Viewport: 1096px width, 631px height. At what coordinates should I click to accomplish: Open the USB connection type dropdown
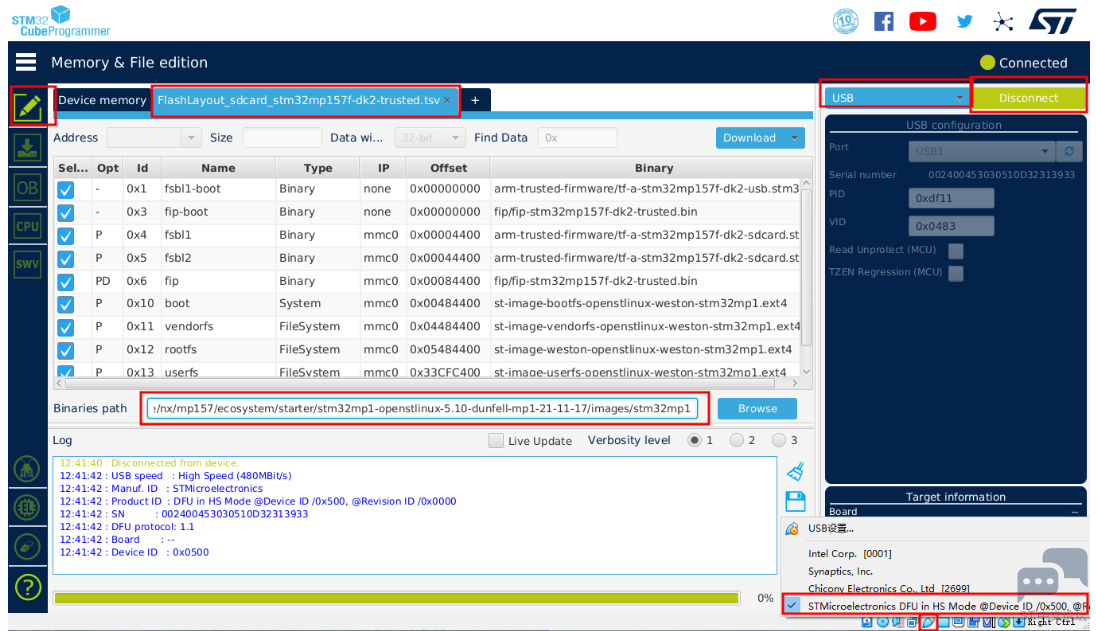coord(897,98)
